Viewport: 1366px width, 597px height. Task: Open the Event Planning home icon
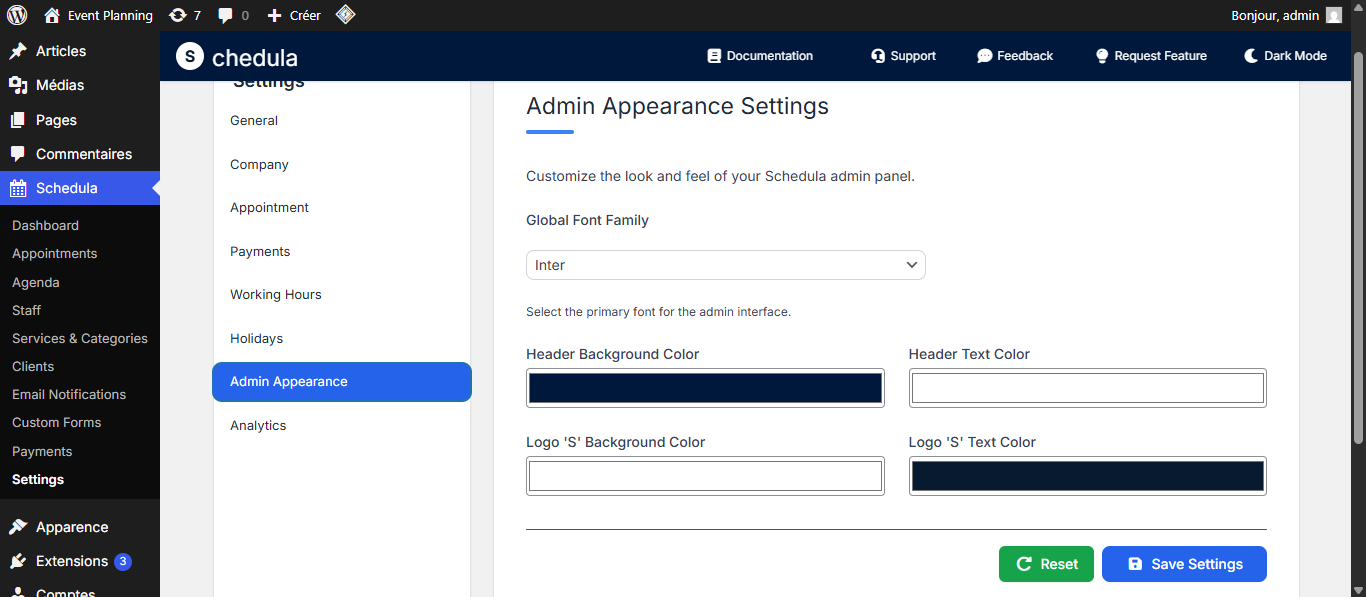(x=52, y=15)
